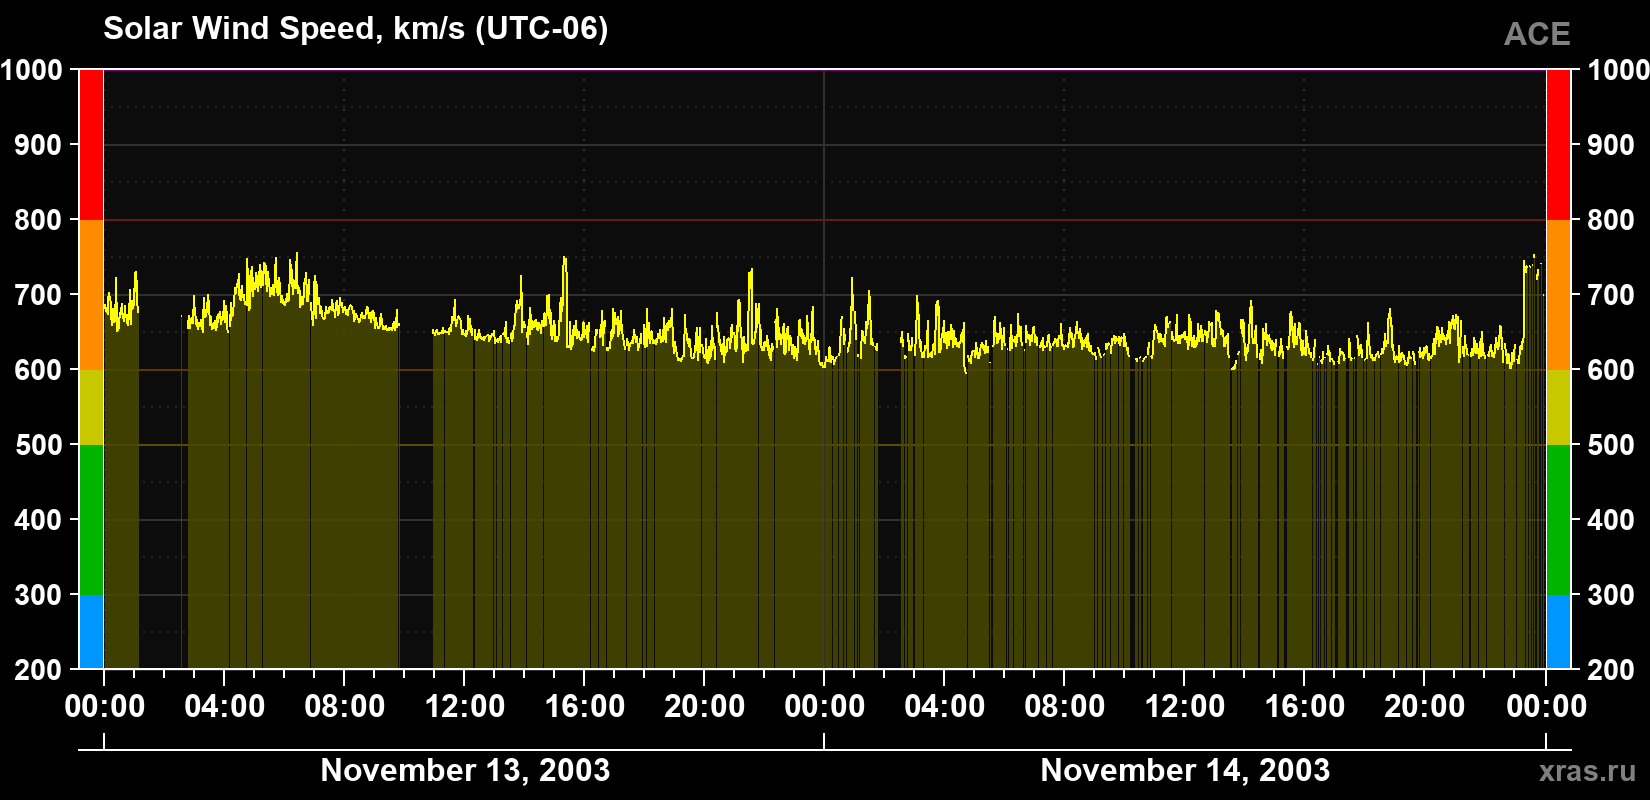Viewport: 1650px width, 800px height.
Task: Click the green color band on left scale
Action: point(91,520)
